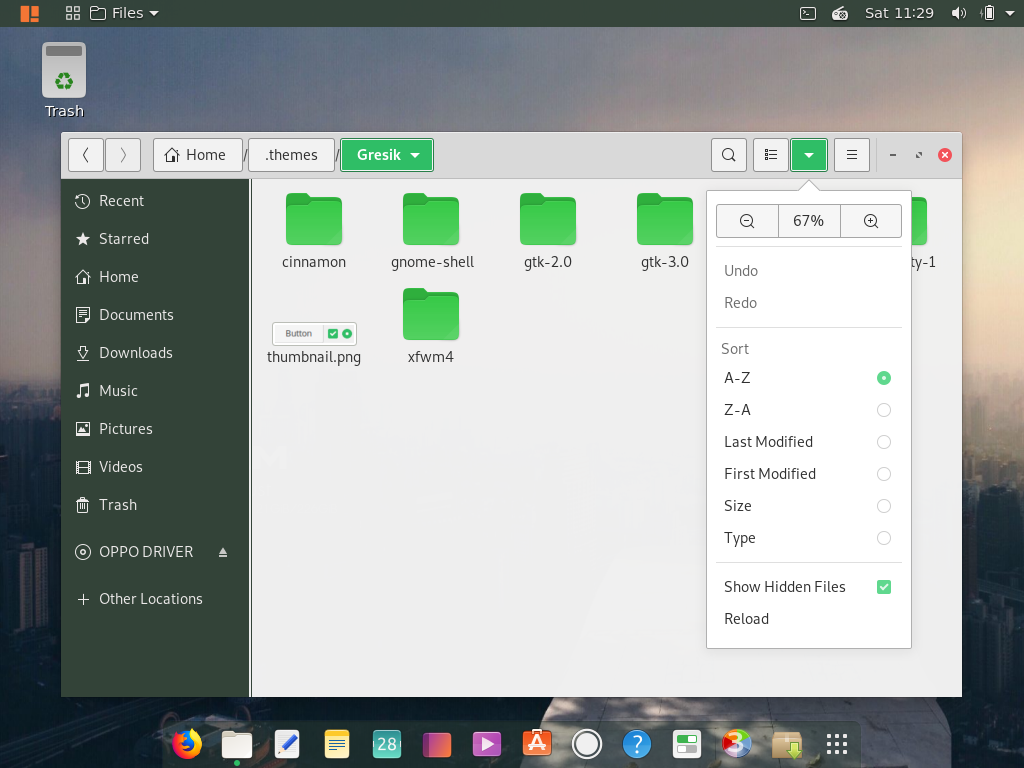The width and height of the screenshot is (1024, 768).
Task: Go to Recent in sidebar
Action: (x=155, y=201)
